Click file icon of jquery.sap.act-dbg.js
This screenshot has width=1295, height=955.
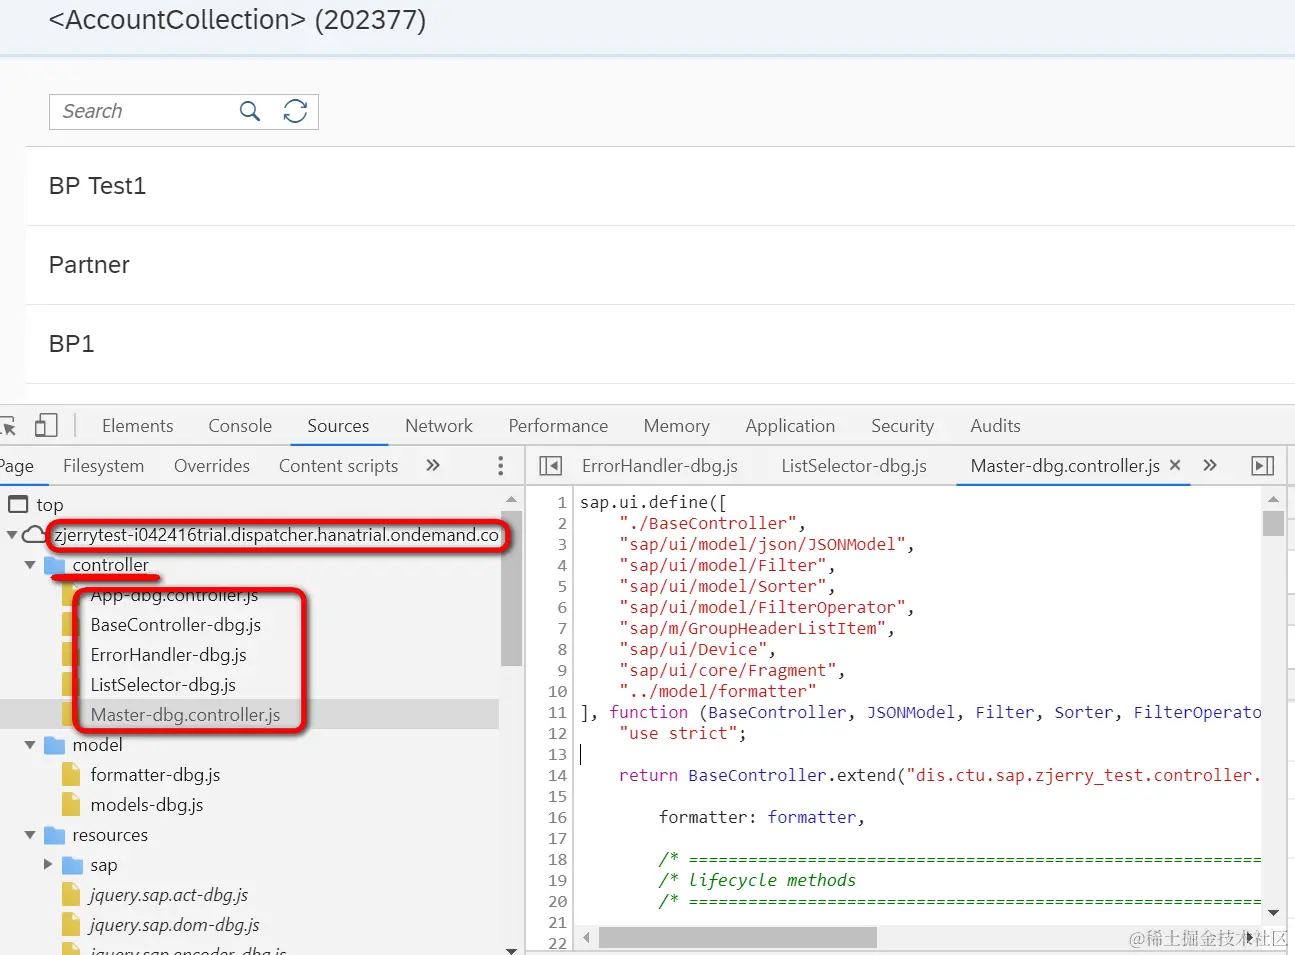71,895
